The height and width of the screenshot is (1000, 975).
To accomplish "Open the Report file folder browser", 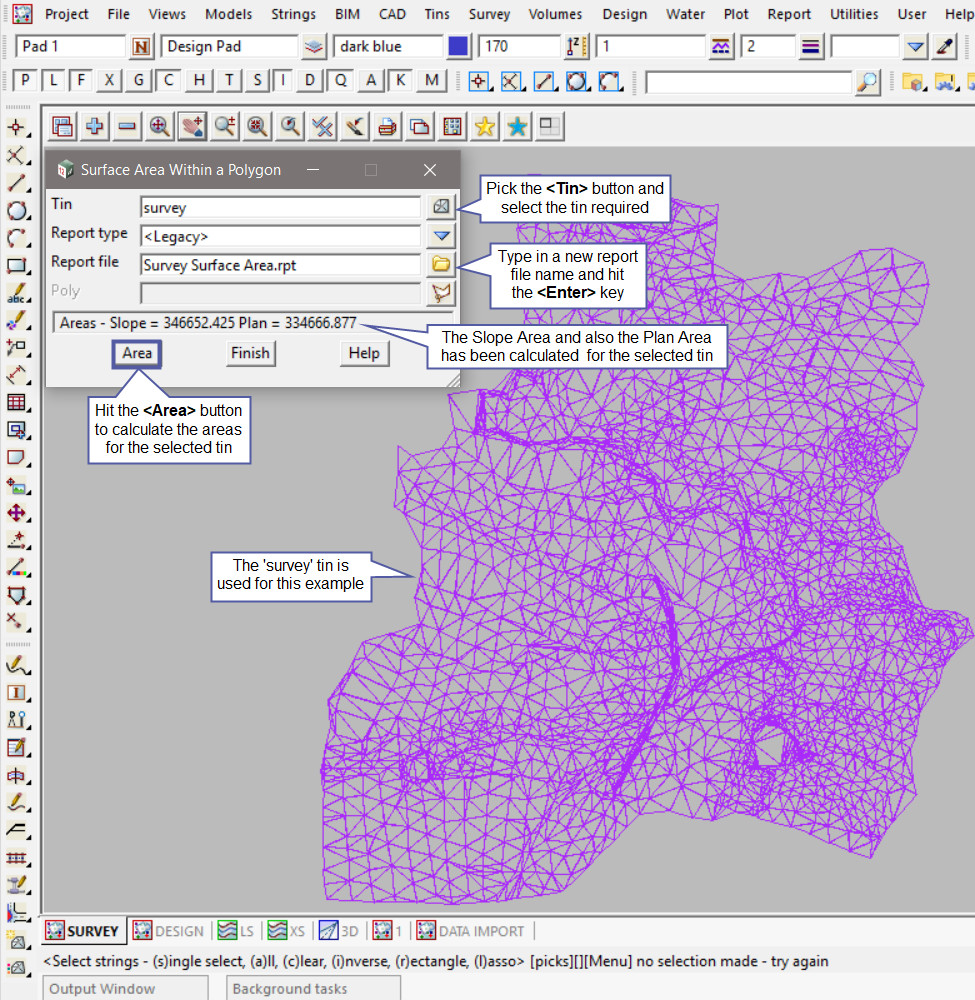I will pos(441,265).
